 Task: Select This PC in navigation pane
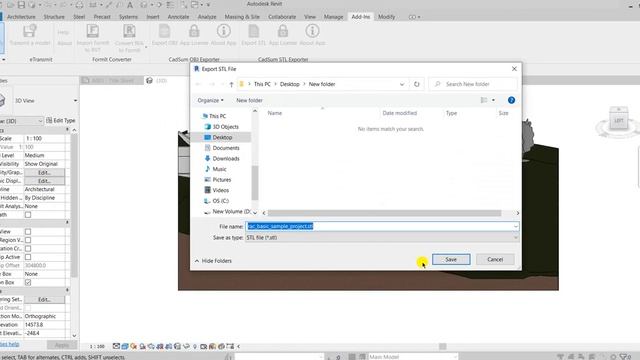tap(214, 116)
